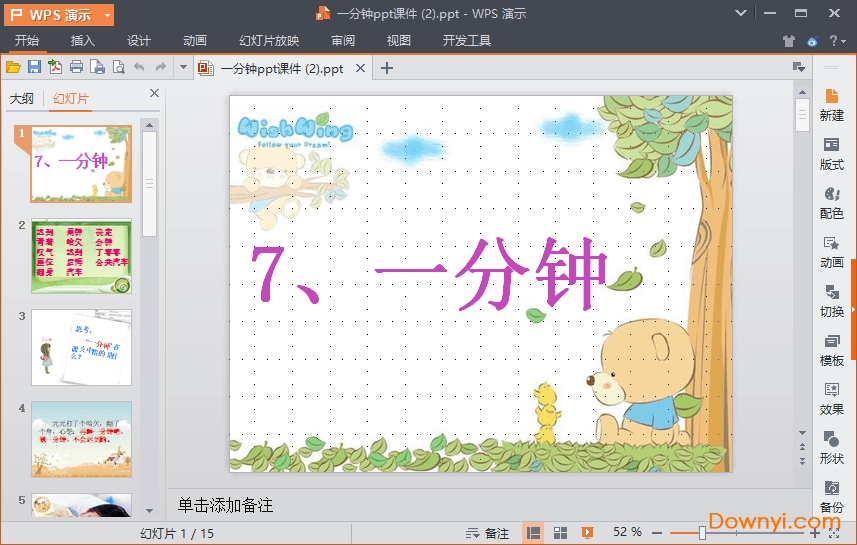The image size is (857, 545).
Task: Click the 新建 new slide sidebar icon
Action: click(x=831, y=105)
